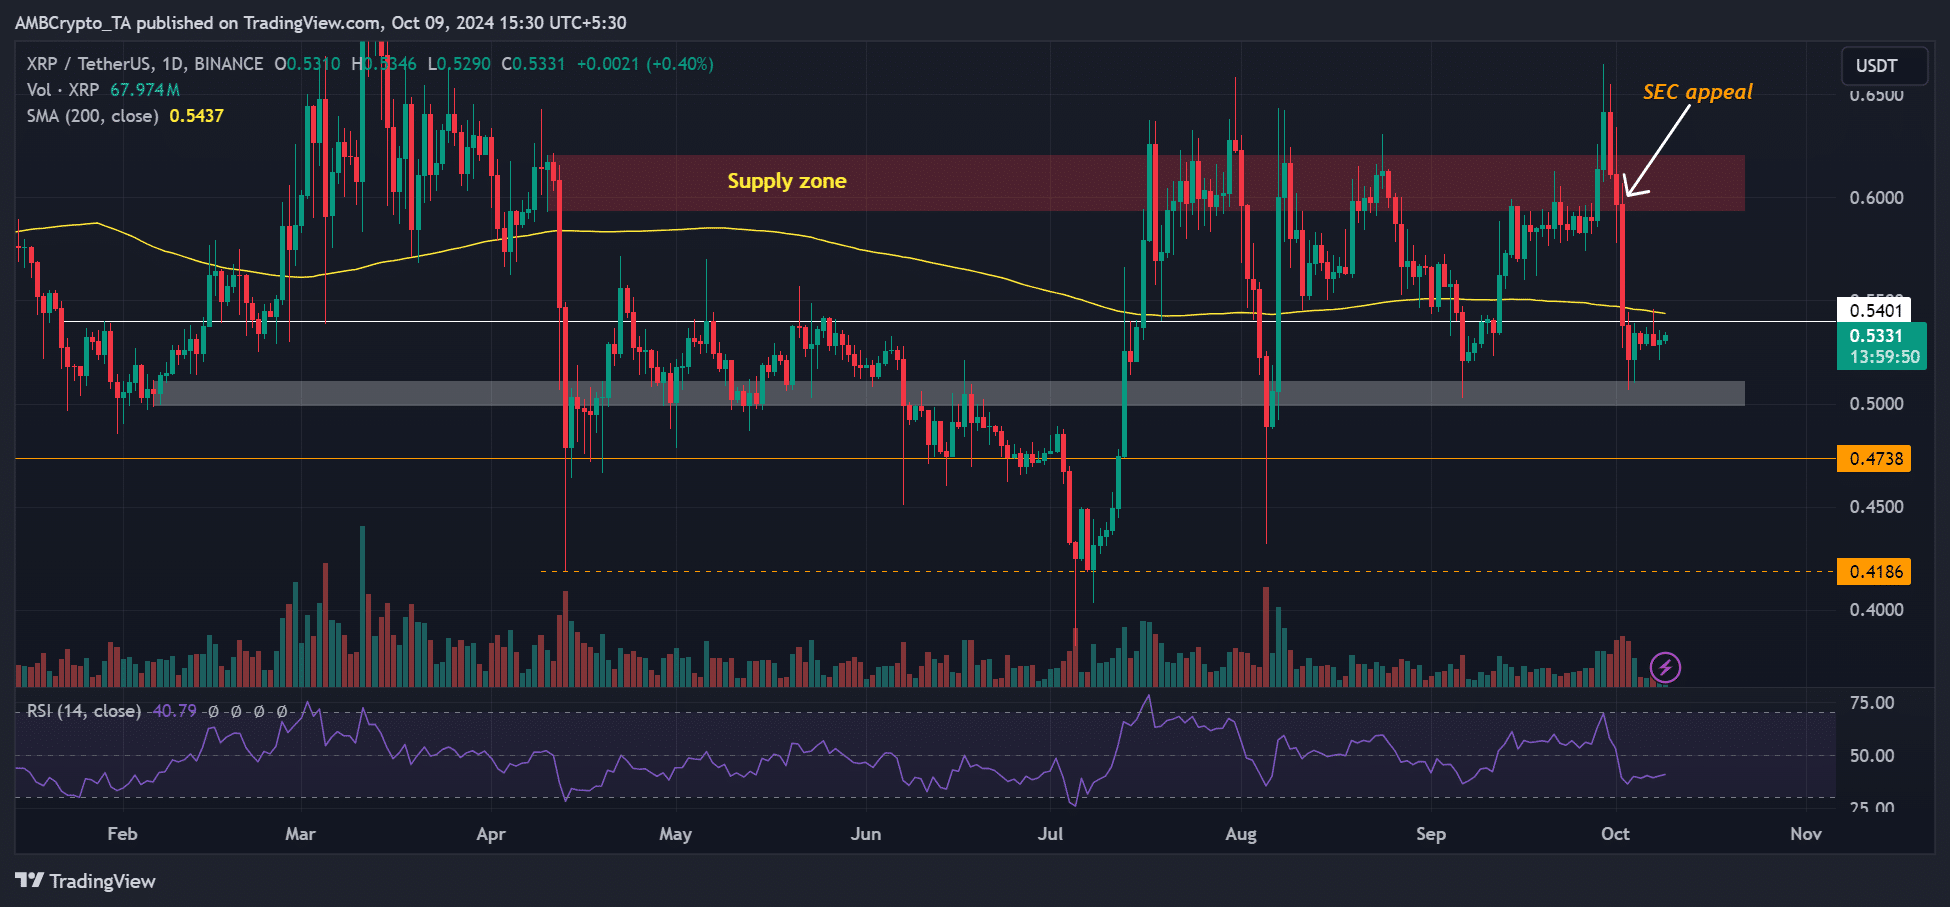Click the AMBCrypto_TA published header text
1950x907 pixels.
(320, 23)
